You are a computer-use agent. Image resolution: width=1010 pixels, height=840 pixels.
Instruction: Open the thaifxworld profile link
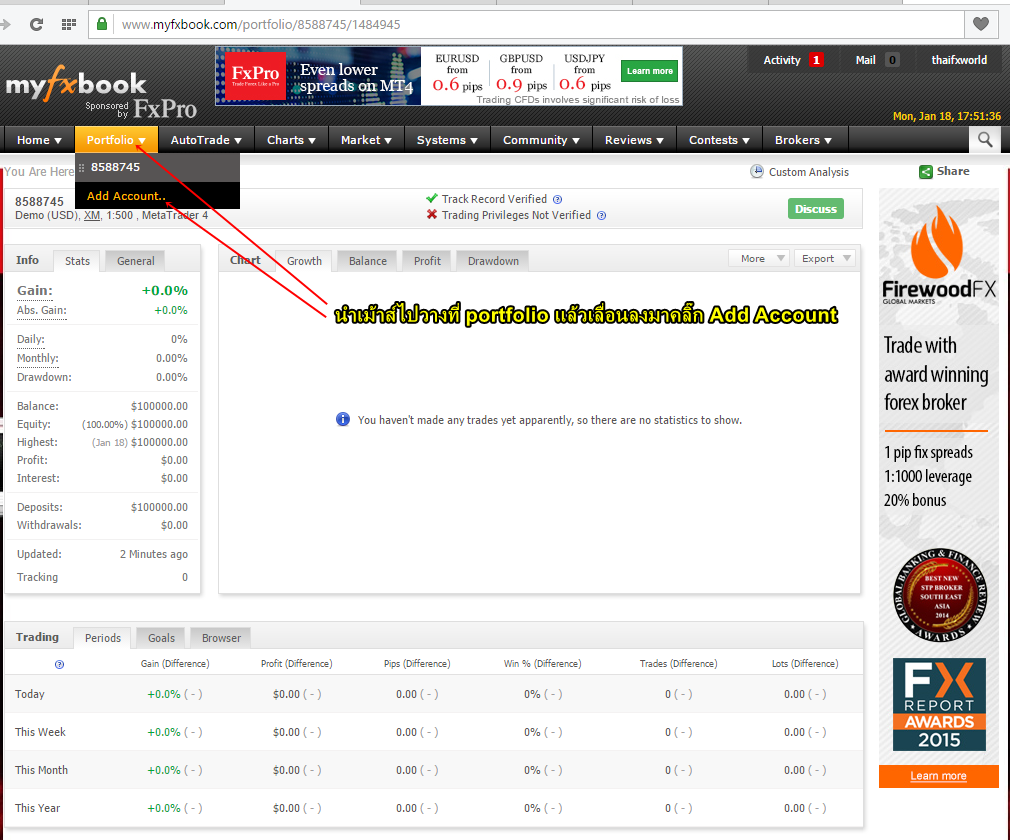(x=958, y=60)
